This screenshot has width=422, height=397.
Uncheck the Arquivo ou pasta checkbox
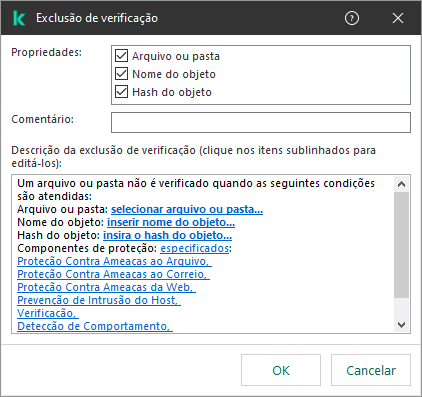pos(121,56)
